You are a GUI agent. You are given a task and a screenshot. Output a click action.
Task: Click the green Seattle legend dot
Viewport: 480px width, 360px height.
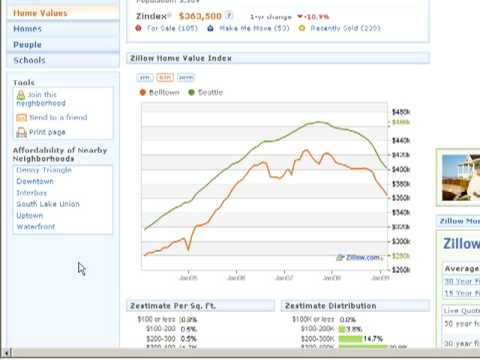[191, 92]
